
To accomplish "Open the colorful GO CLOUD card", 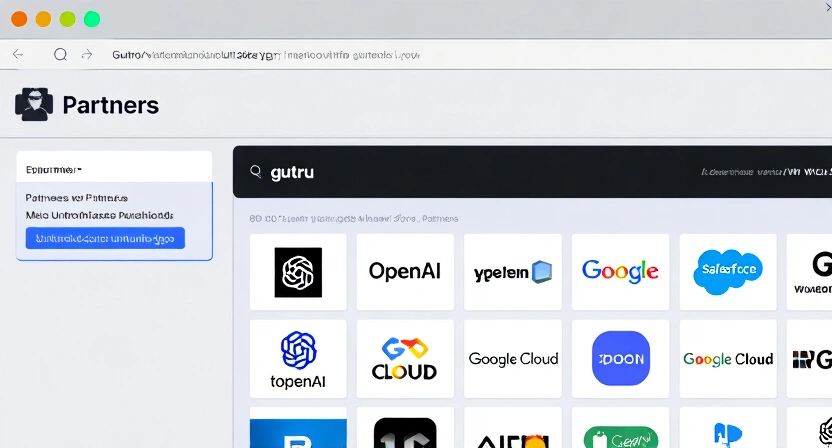I will tap(405, 359).
